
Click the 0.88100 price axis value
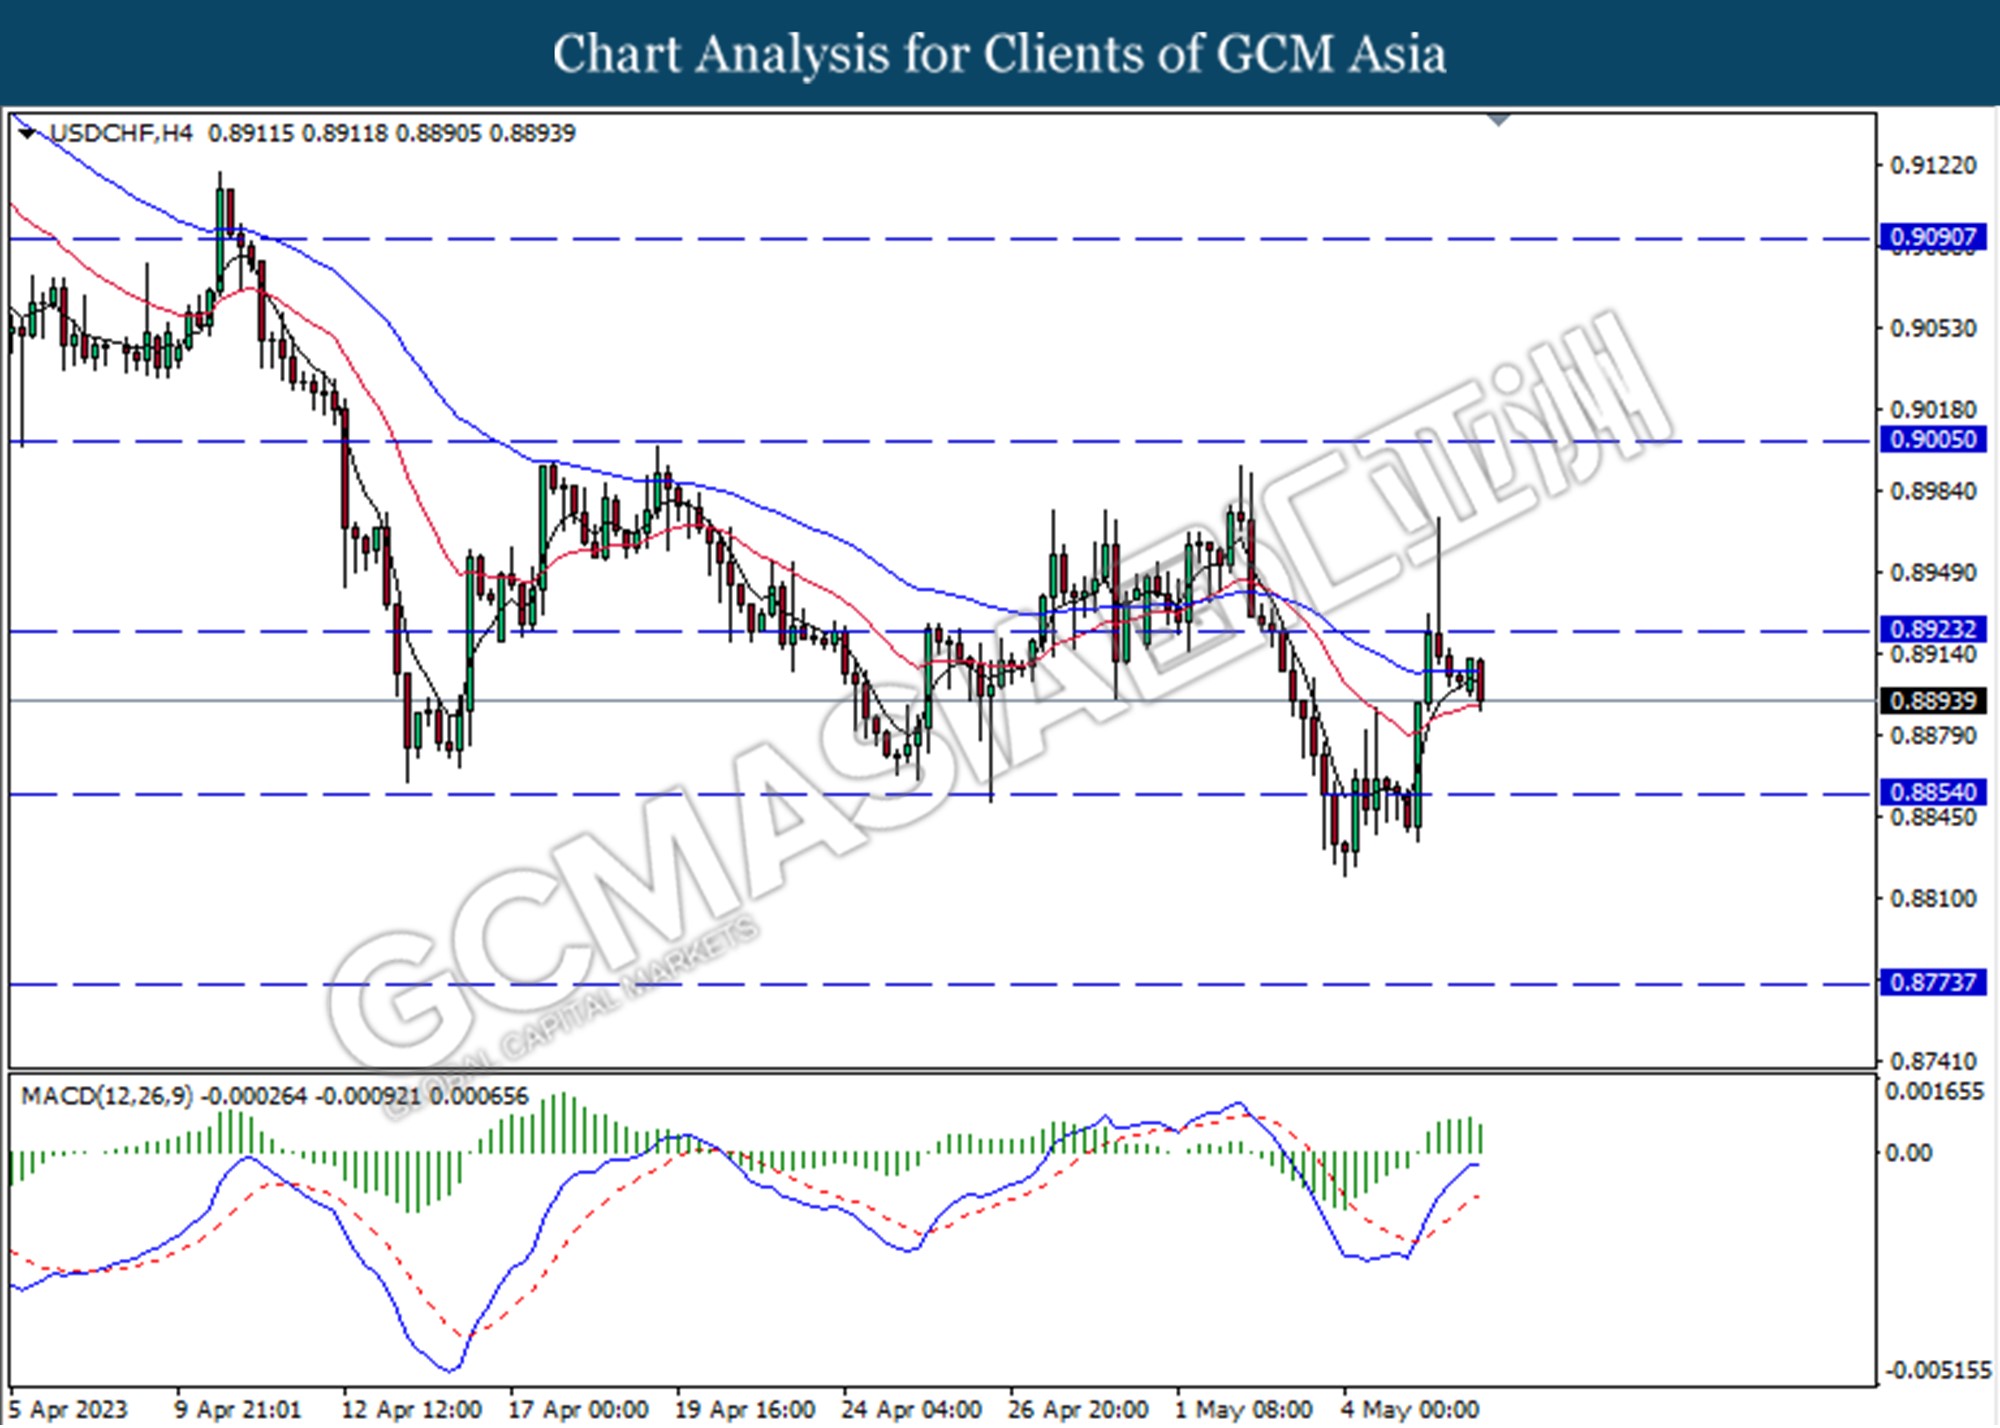click(x=1933, y=899)
